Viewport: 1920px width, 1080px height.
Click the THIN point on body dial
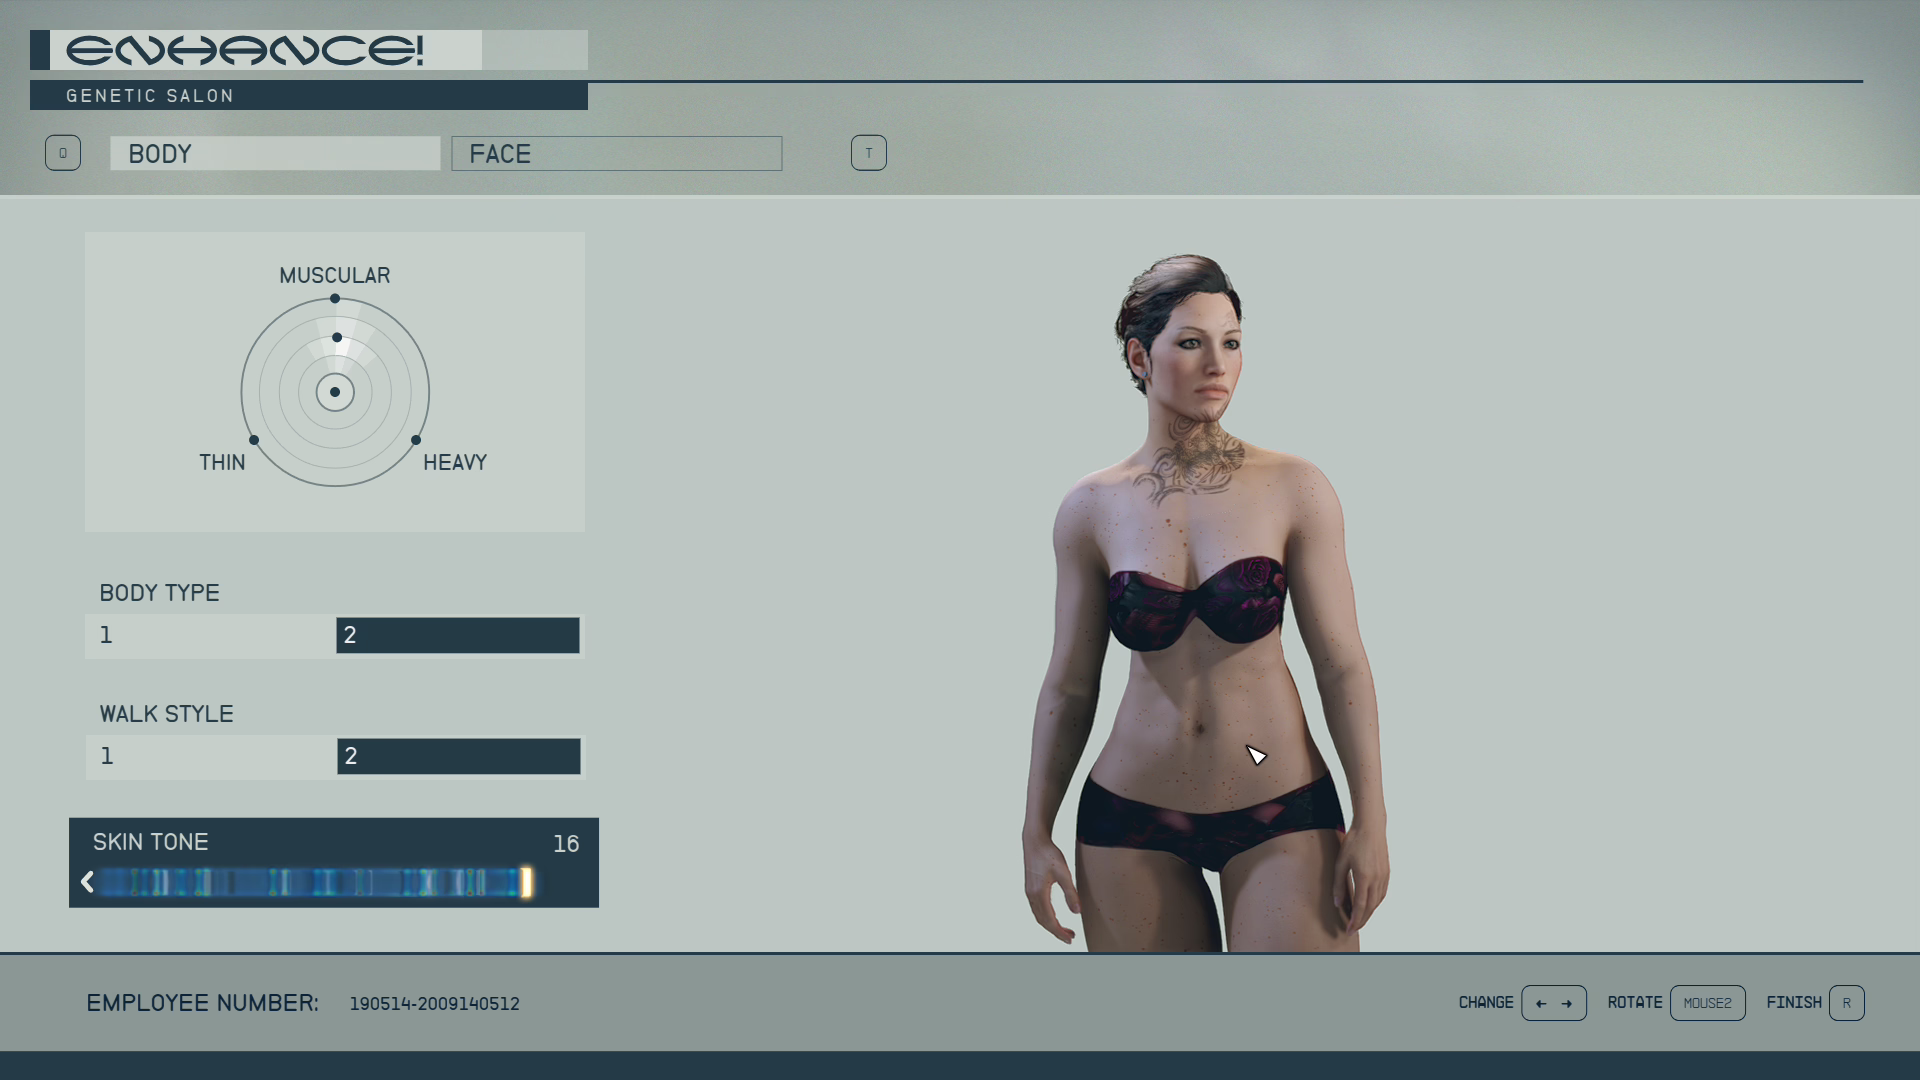(254, 440)
